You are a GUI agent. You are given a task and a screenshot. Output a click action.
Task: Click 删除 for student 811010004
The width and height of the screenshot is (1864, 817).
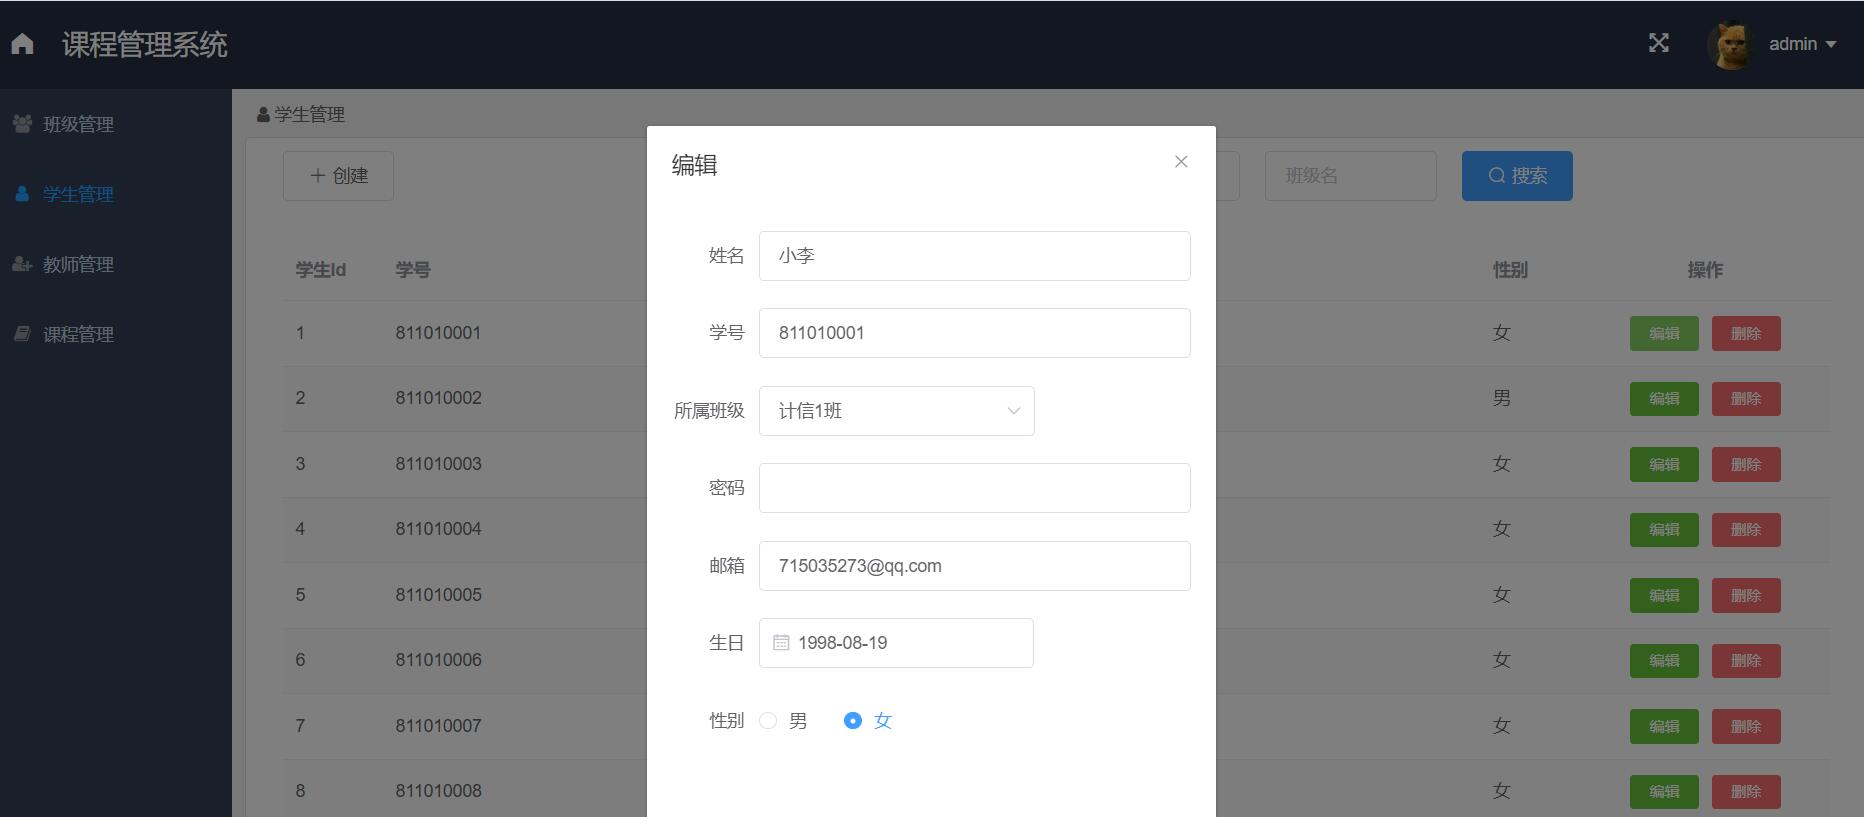pos(1746,530)
